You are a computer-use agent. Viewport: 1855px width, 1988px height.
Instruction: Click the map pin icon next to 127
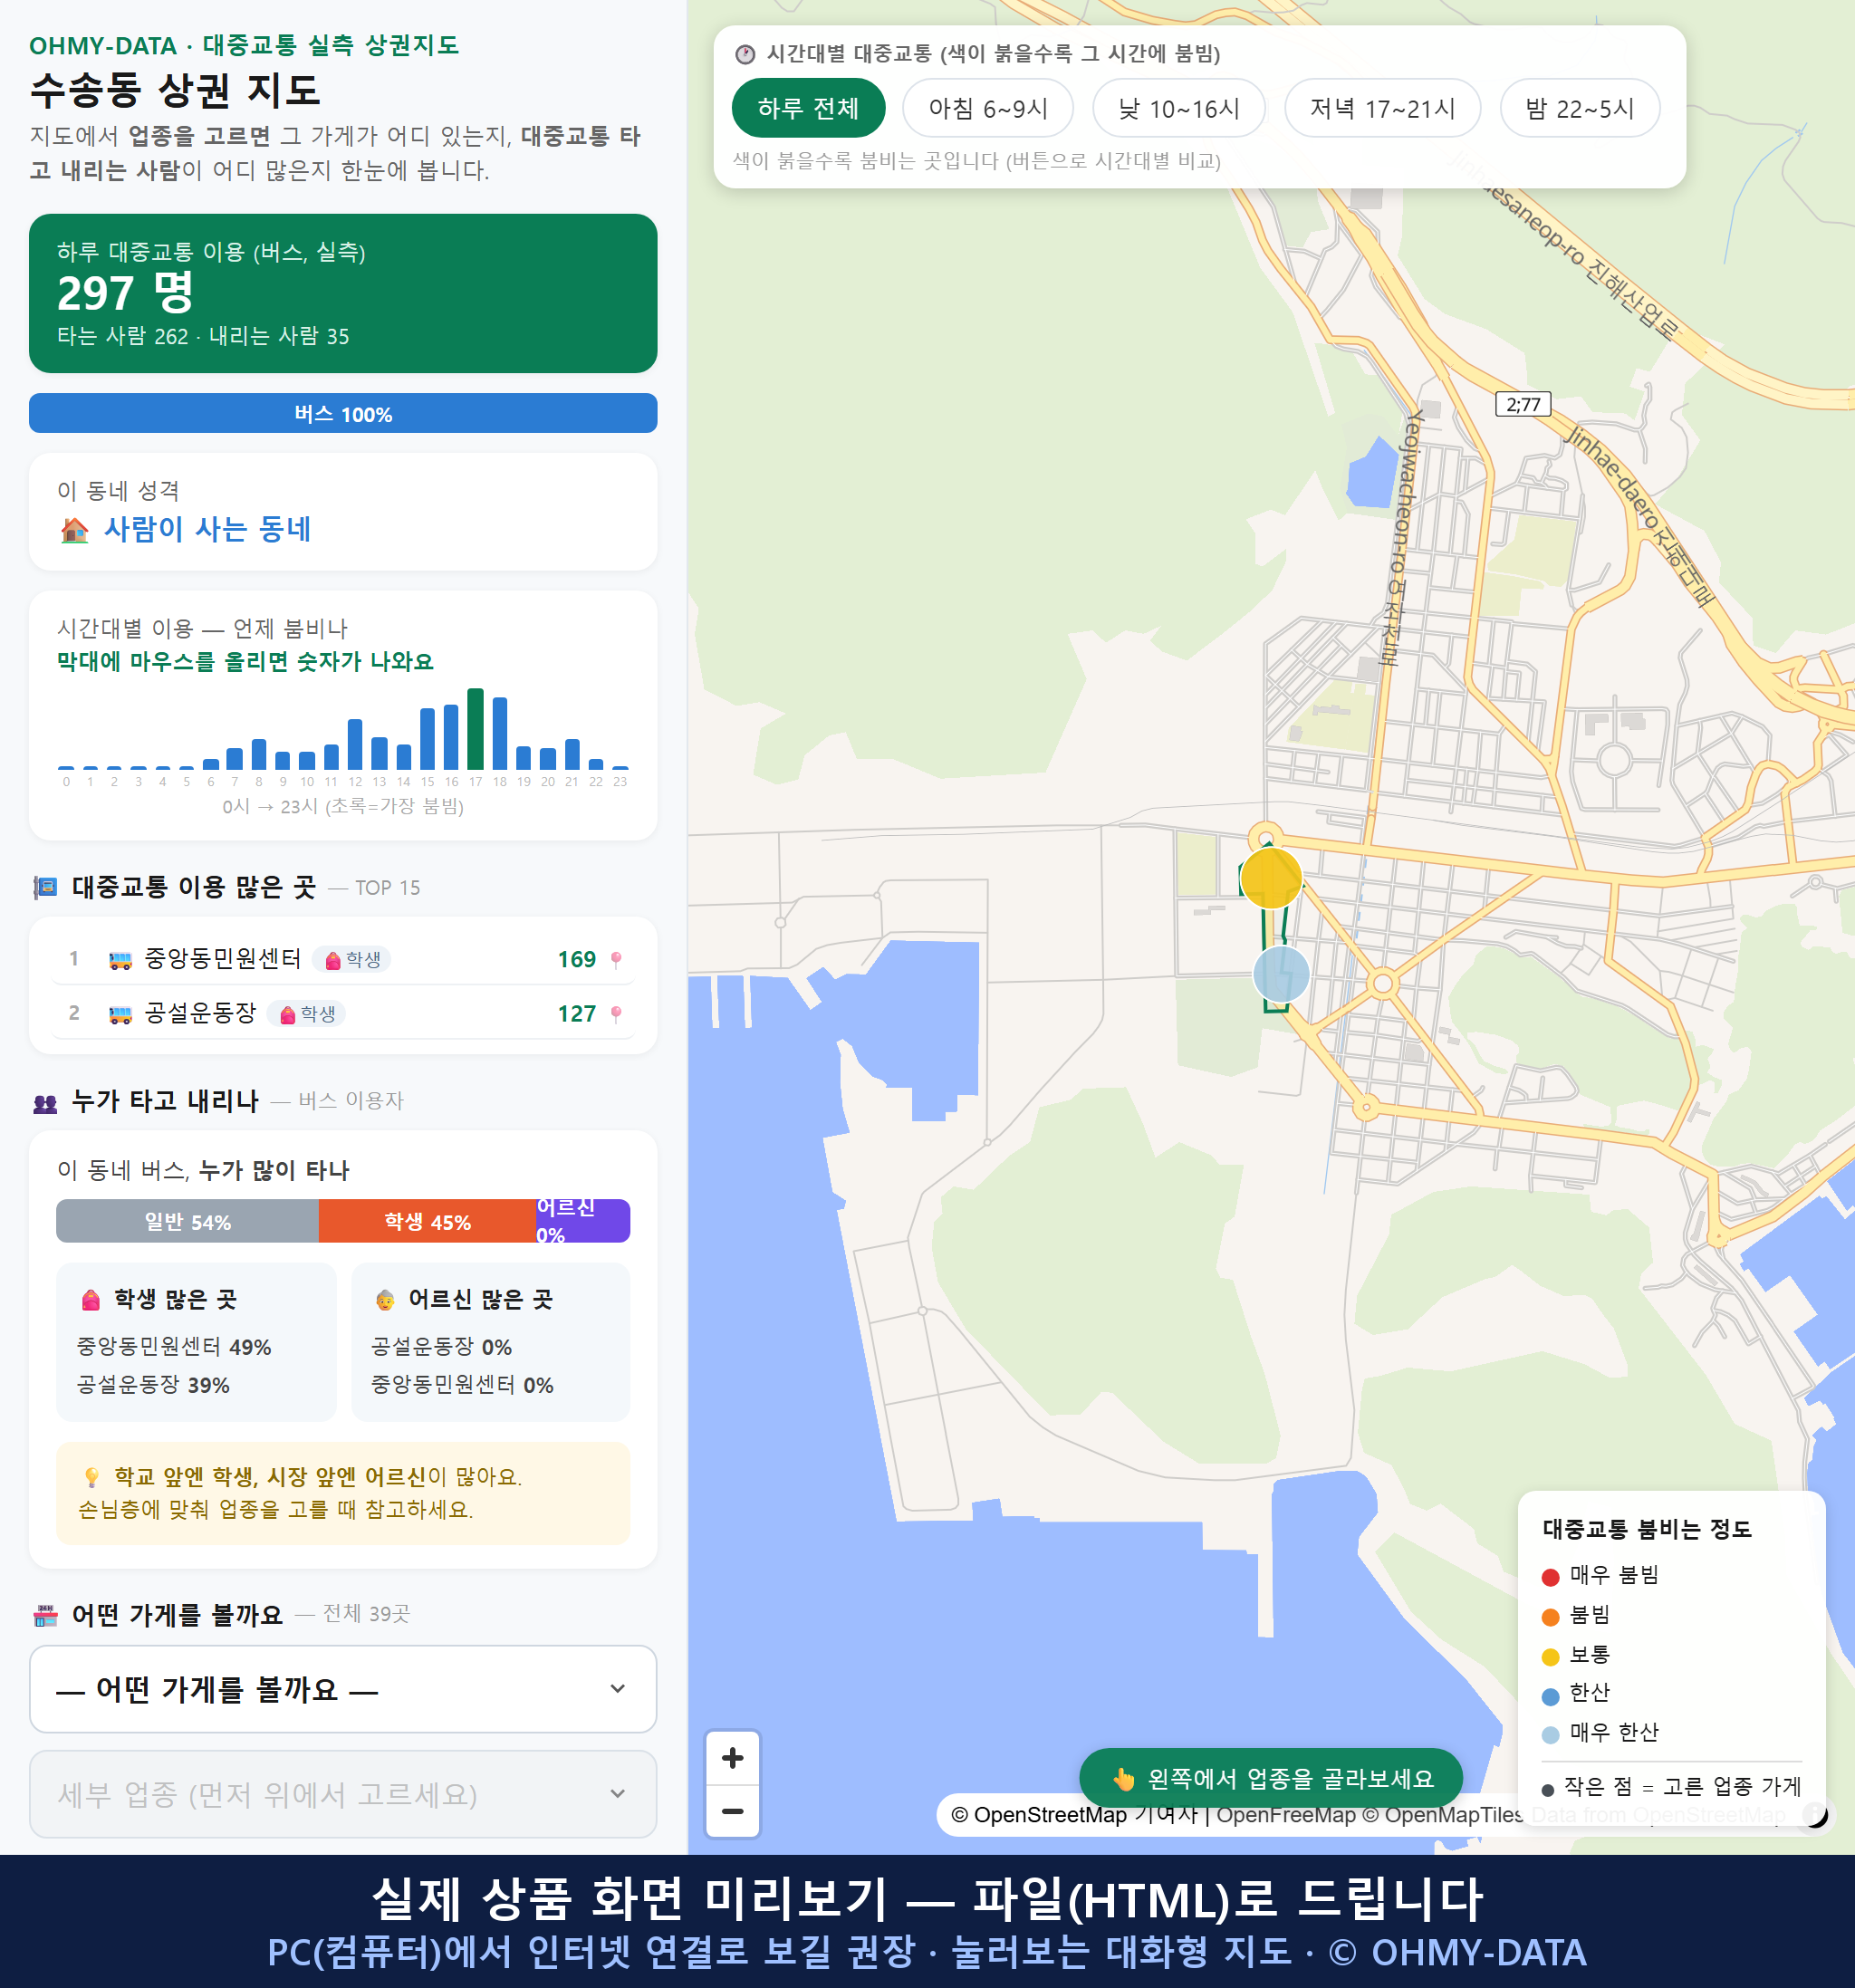point(616,1014)
